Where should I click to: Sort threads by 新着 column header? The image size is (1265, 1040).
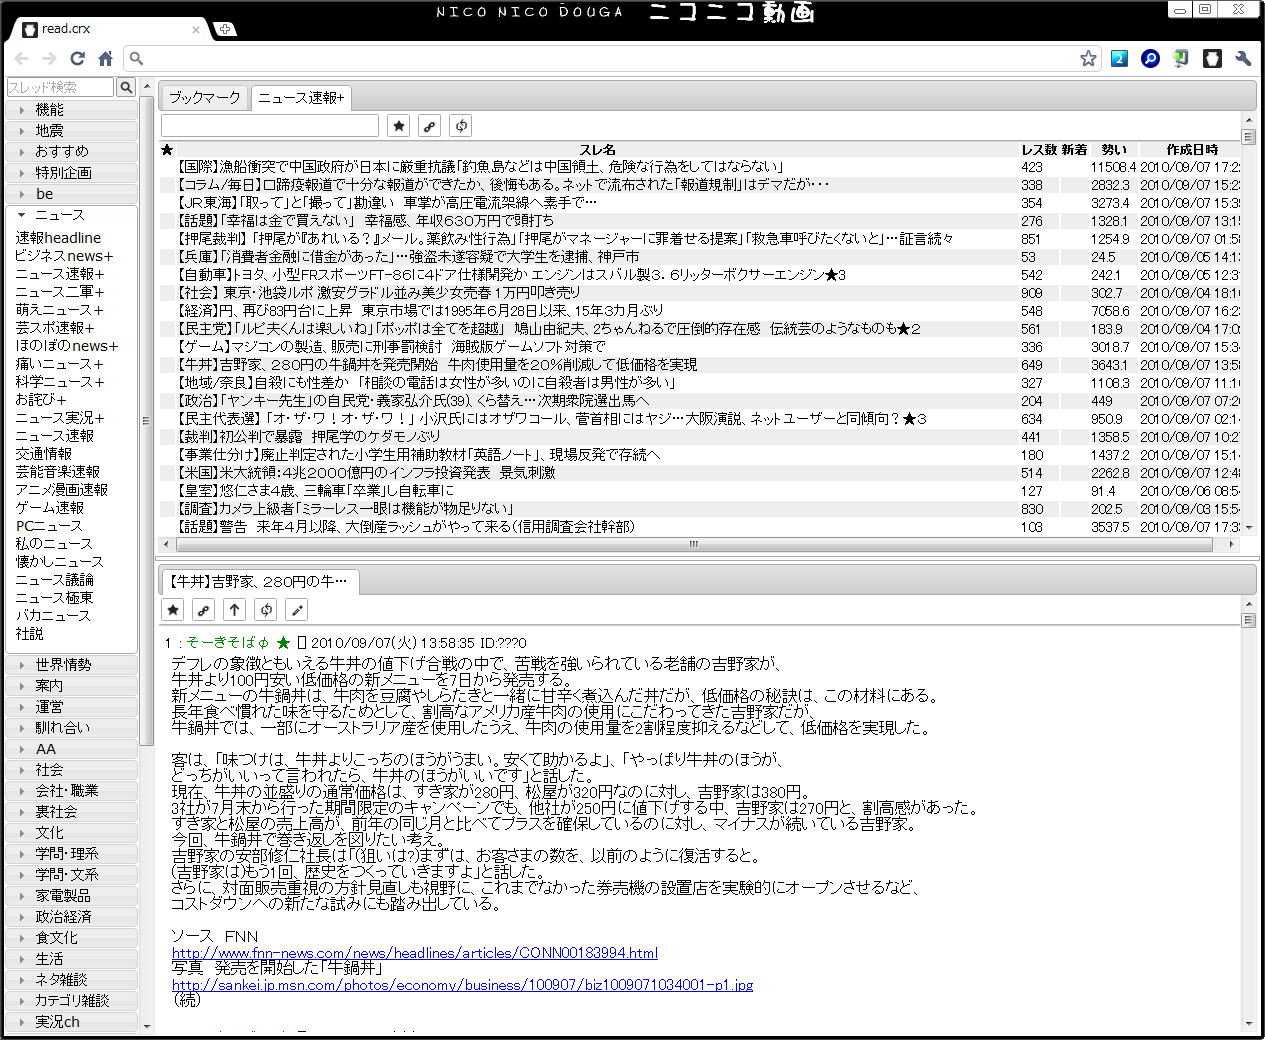click(x=1074, y=150)
